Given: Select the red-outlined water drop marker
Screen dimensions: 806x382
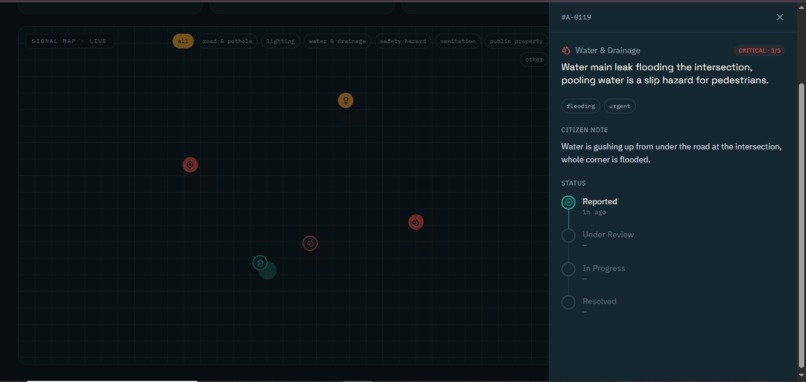Looking at the screenshot, I should coord(310,243).
